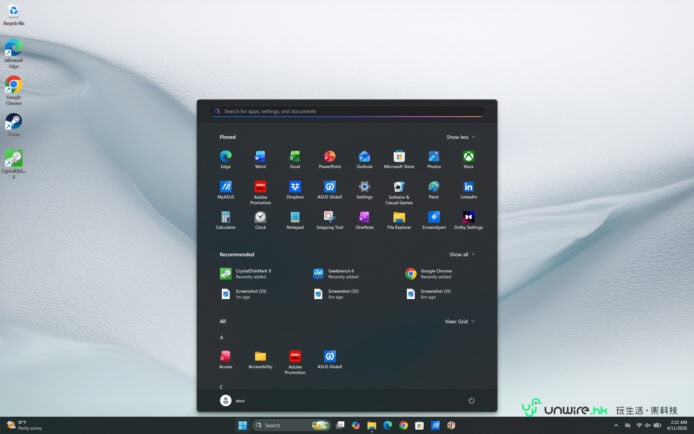The image size is (694, 434).
Task: Open CrystalDiskMark desktop shortcut
Action: click(13, 163)
